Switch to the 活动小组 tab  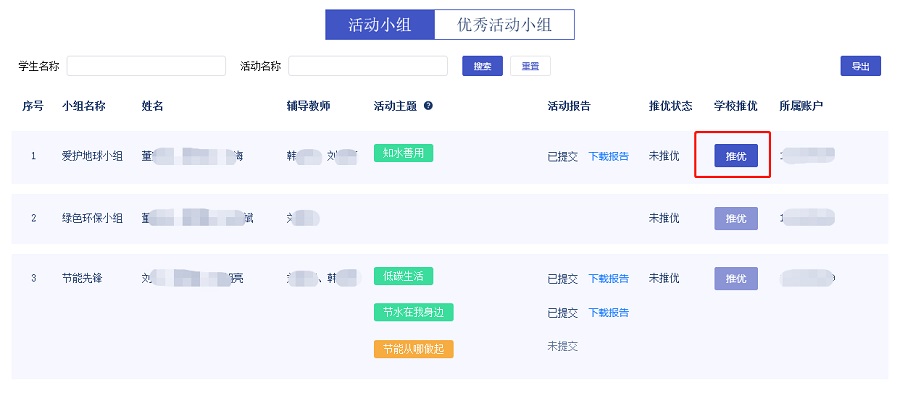379,25
